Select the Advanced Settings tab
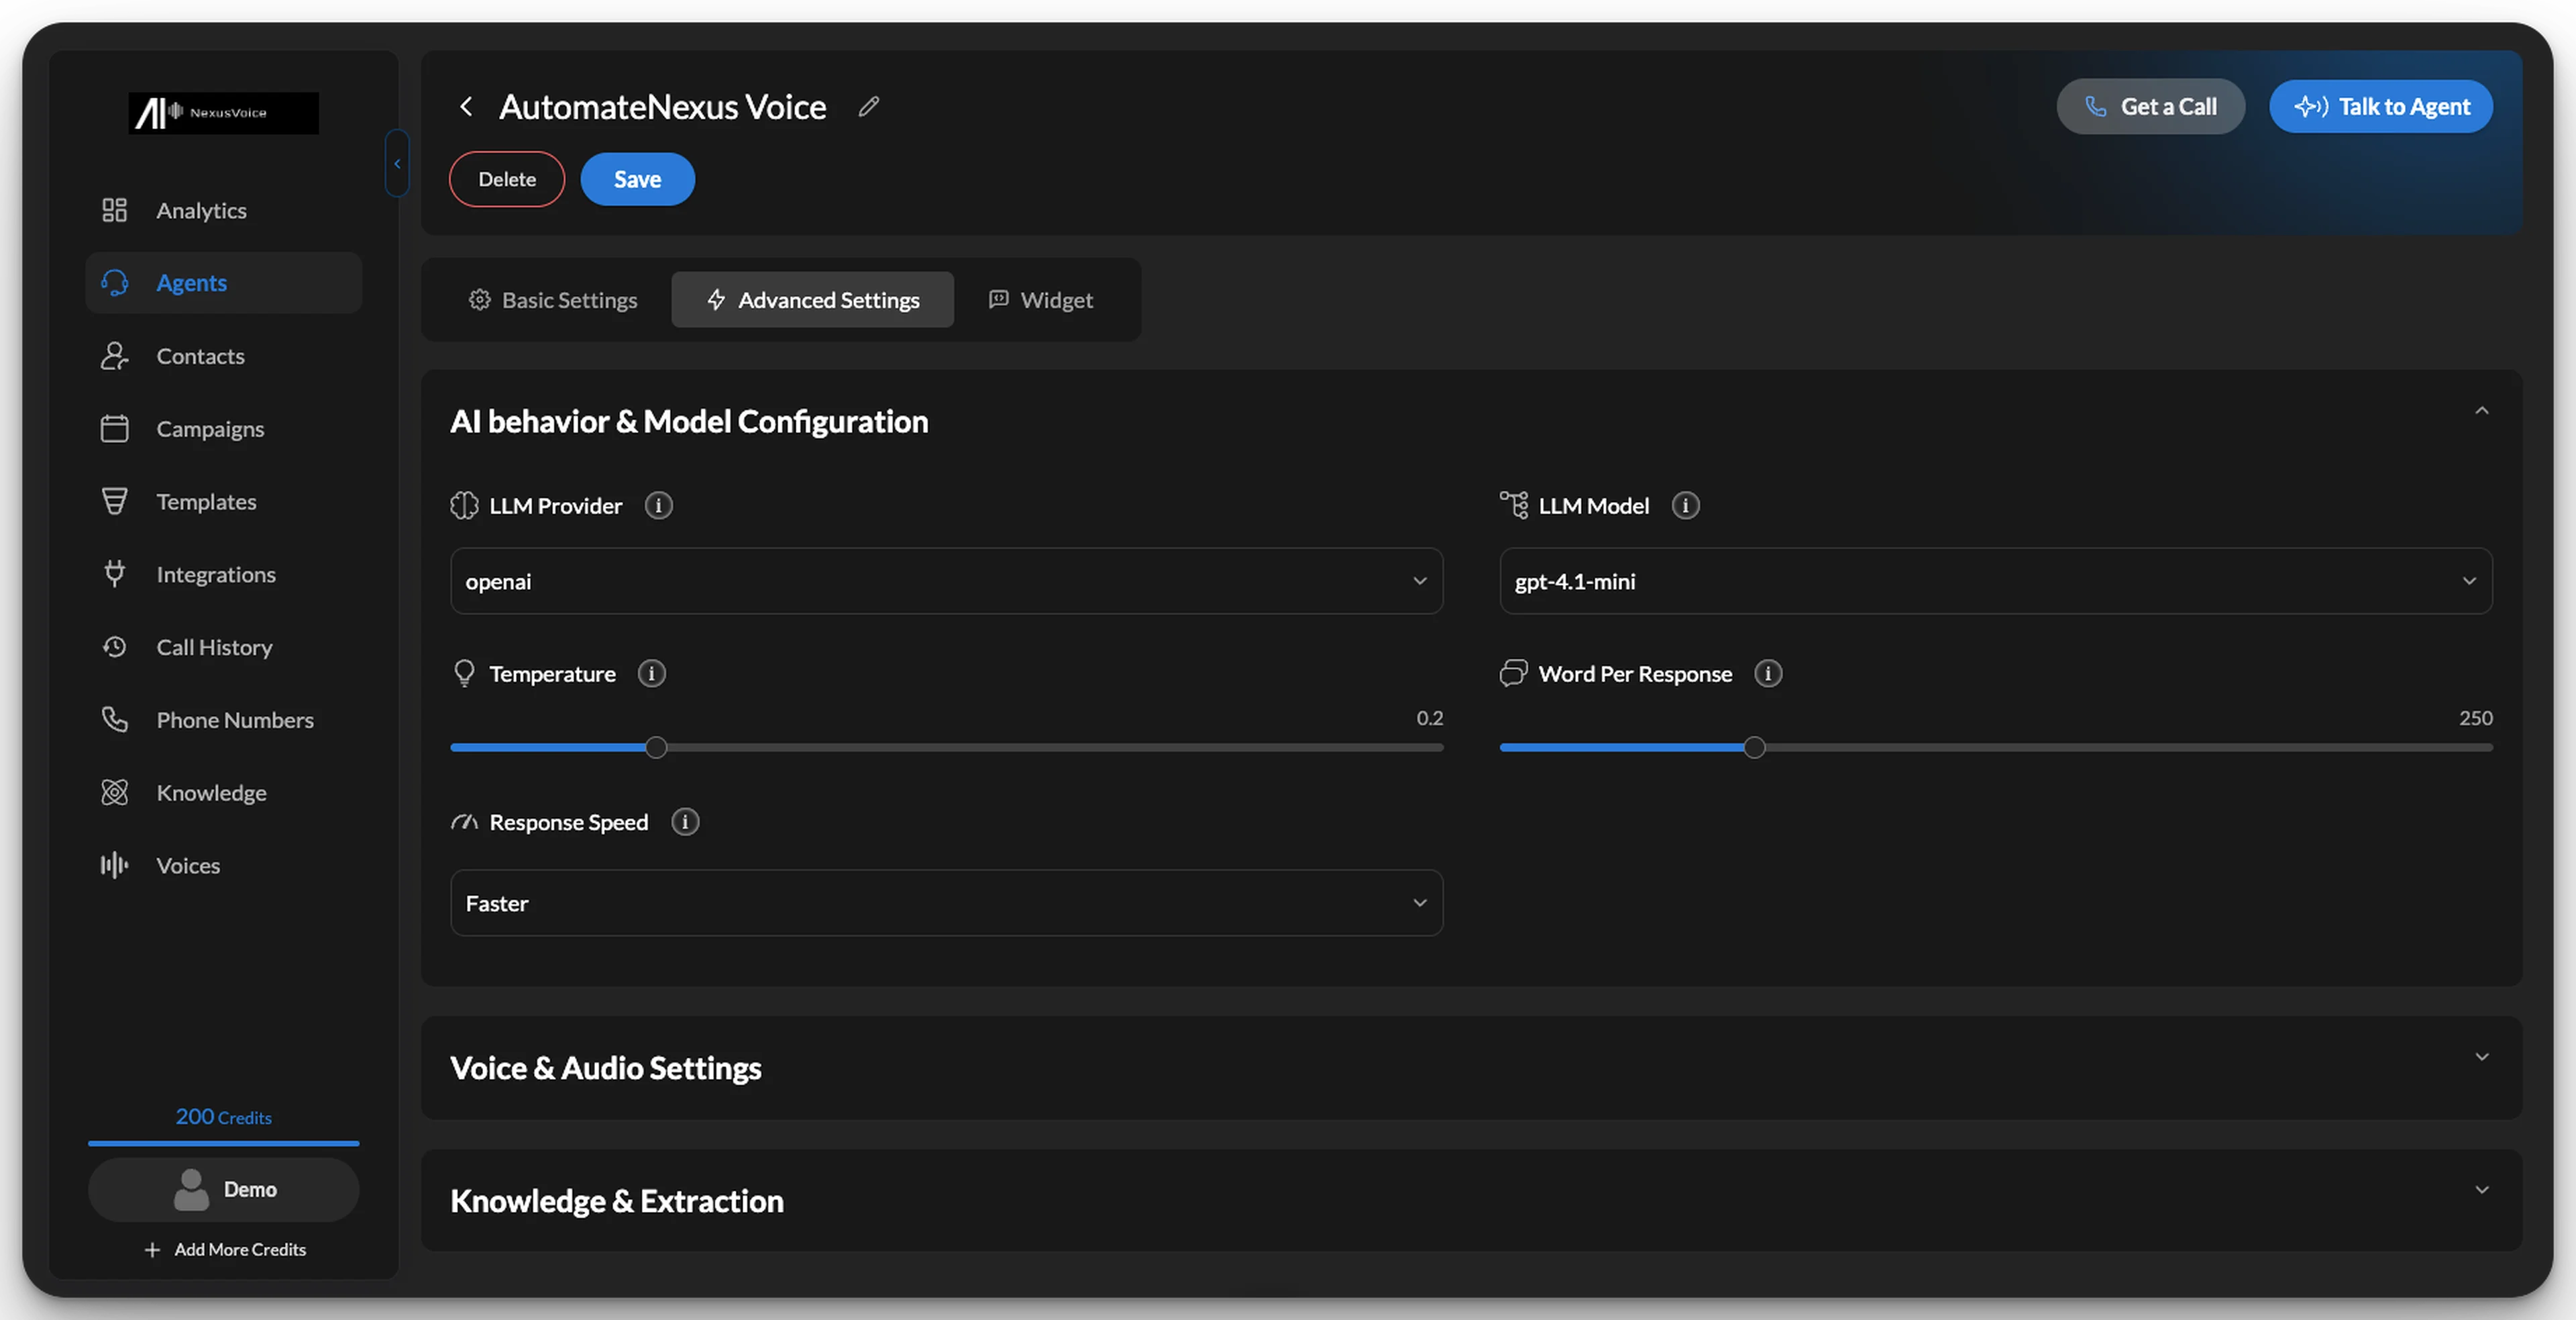The width and height of the screenshot is (2576, 1320). (812, 300)
